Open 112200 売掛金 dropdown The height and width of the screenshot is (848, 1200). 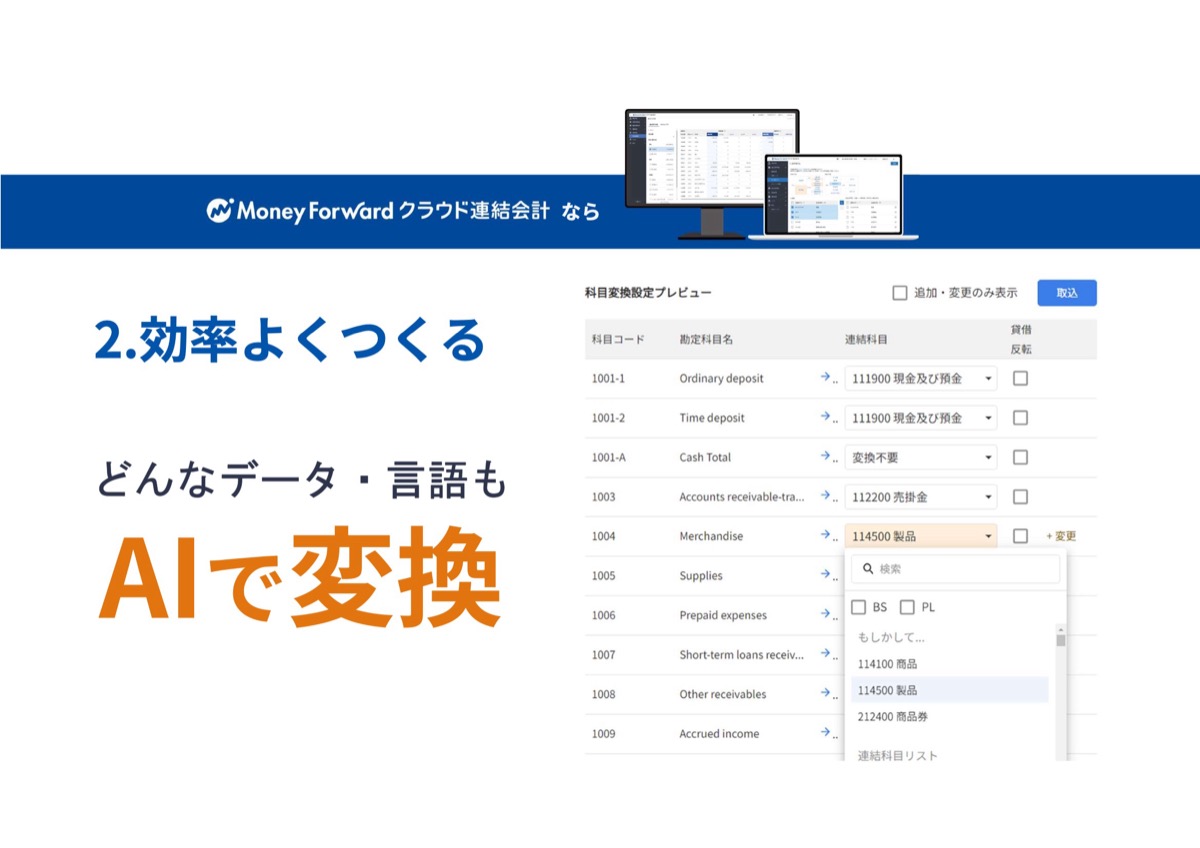coord(921,497)
